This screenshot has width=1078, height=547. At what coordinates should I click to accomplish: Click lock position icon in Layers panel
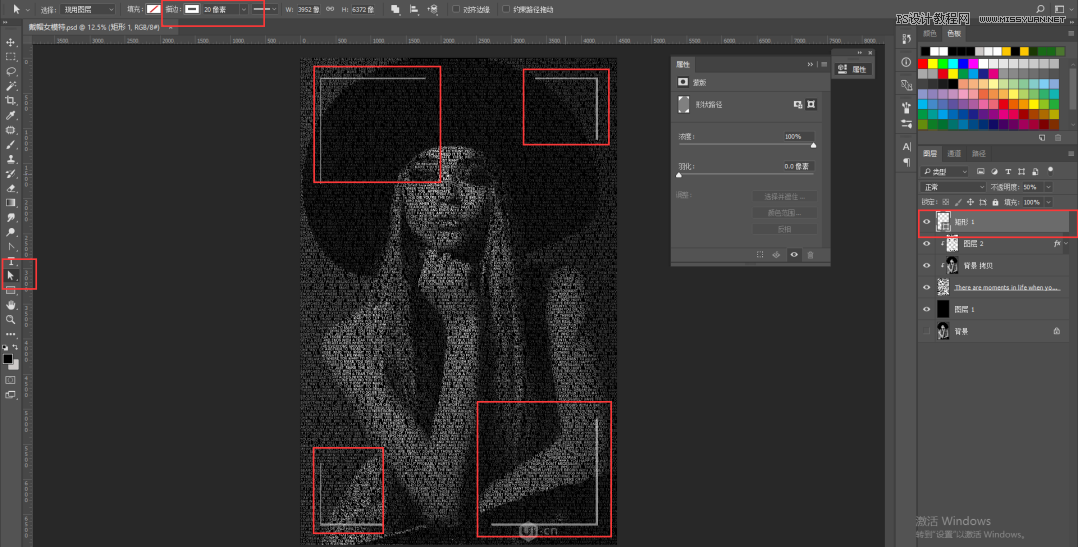[970, 202]
